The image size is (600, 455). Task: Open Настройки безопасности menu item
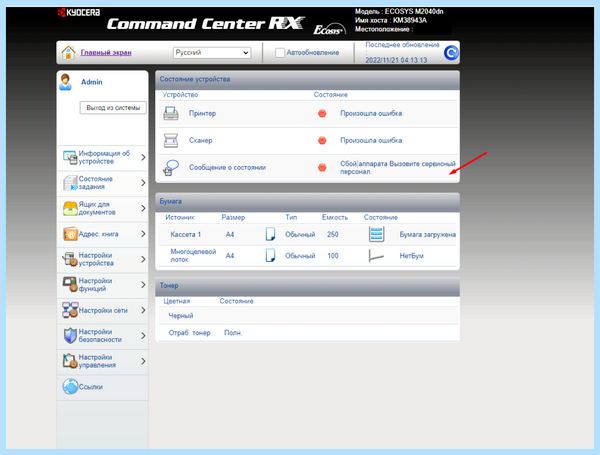(103, 336)
